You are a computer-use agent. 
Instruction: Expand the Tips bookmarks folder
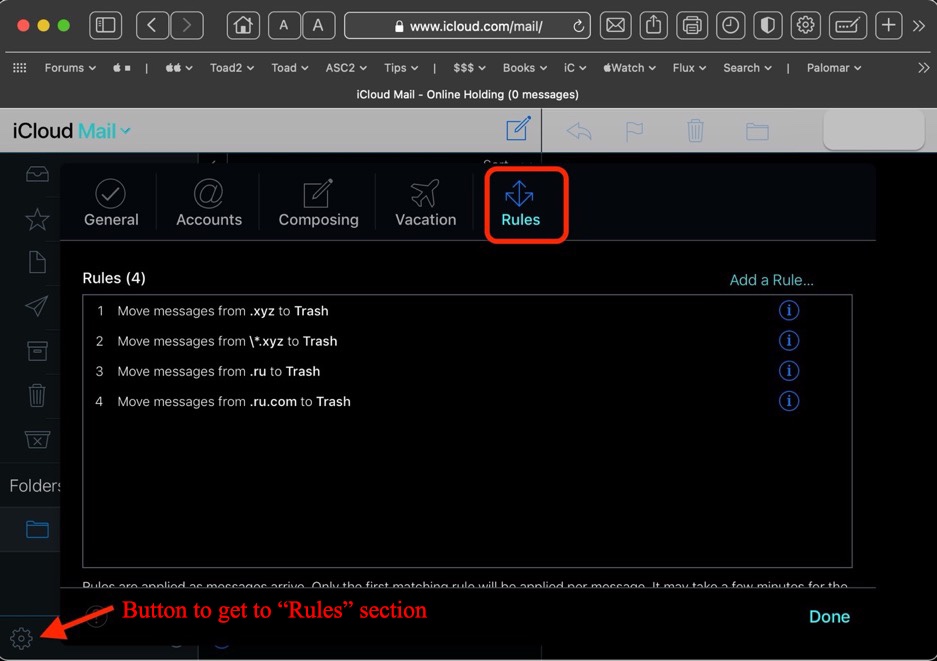400,68
